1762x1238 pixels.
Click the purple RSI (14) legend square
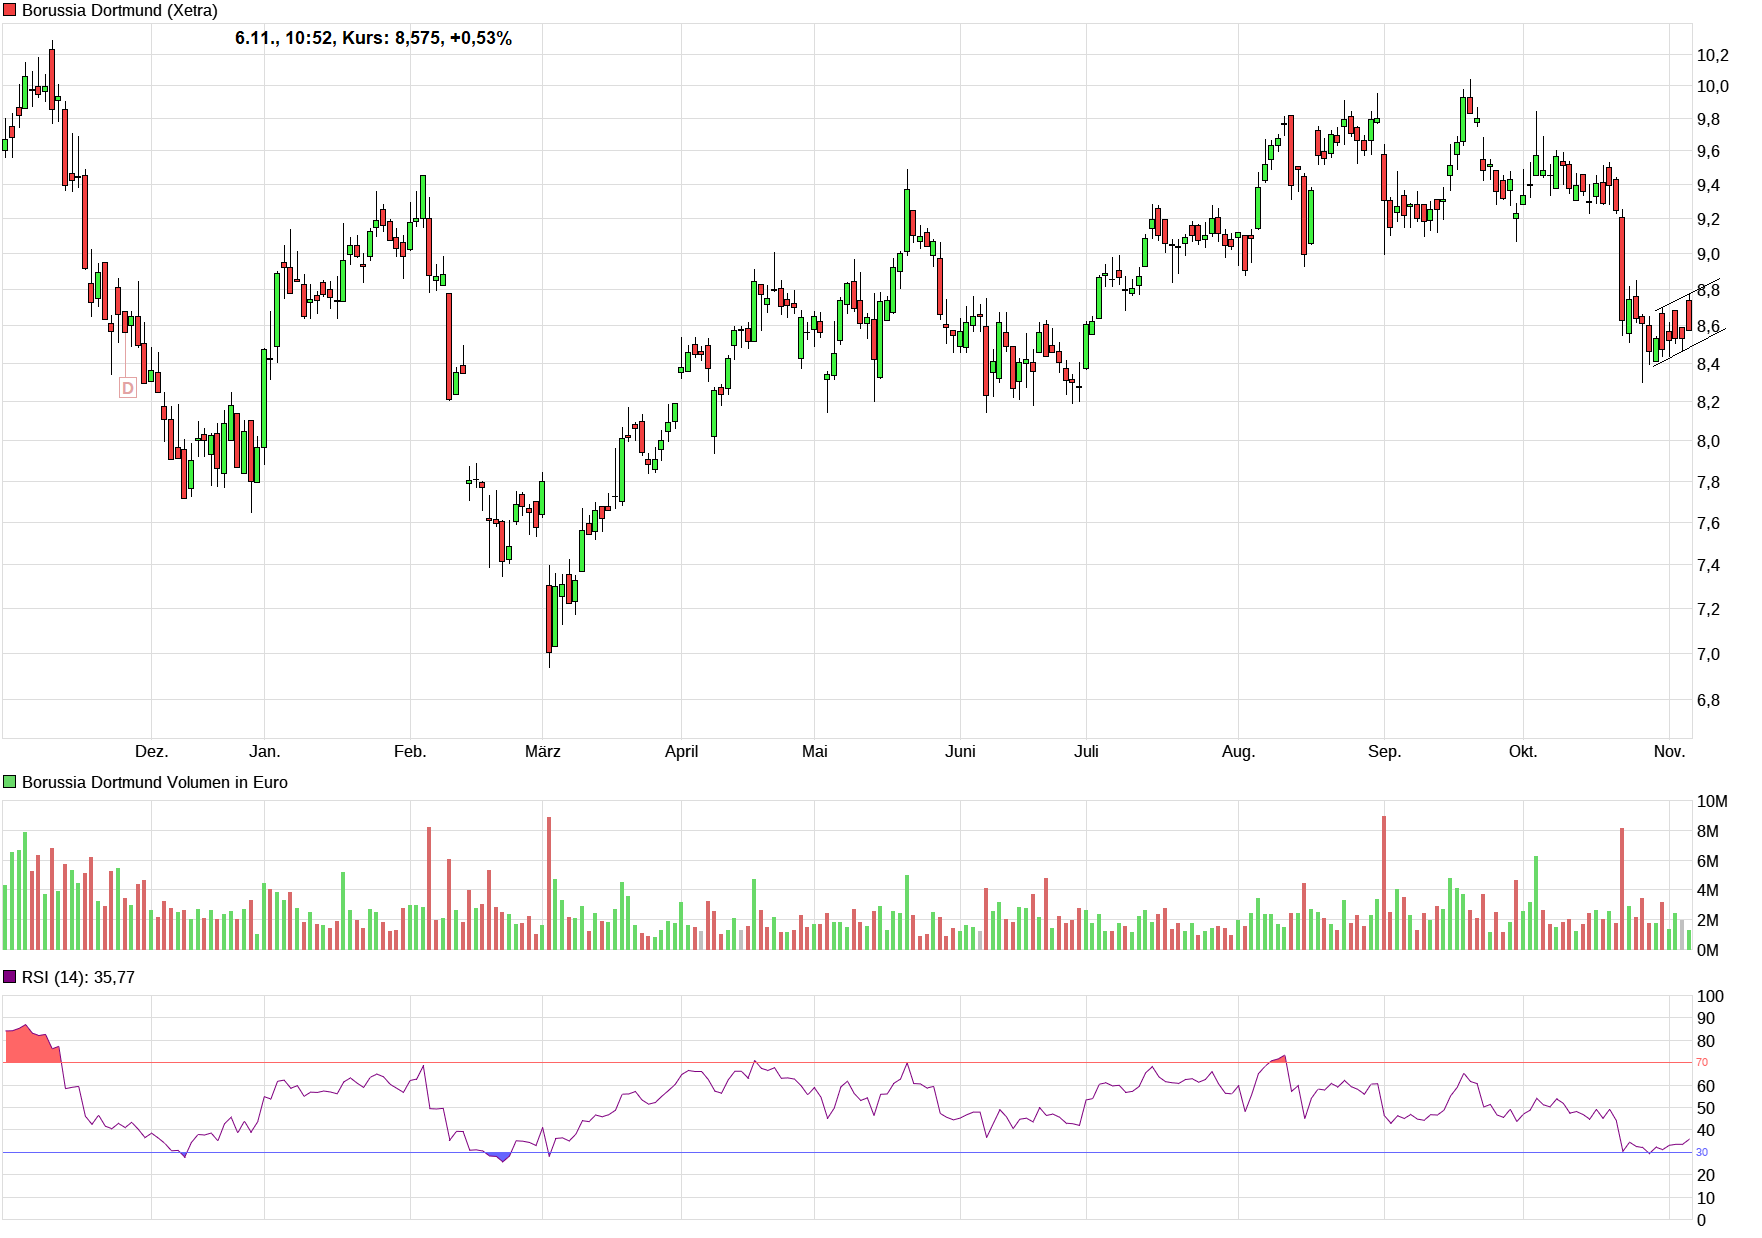coord(10,977)
